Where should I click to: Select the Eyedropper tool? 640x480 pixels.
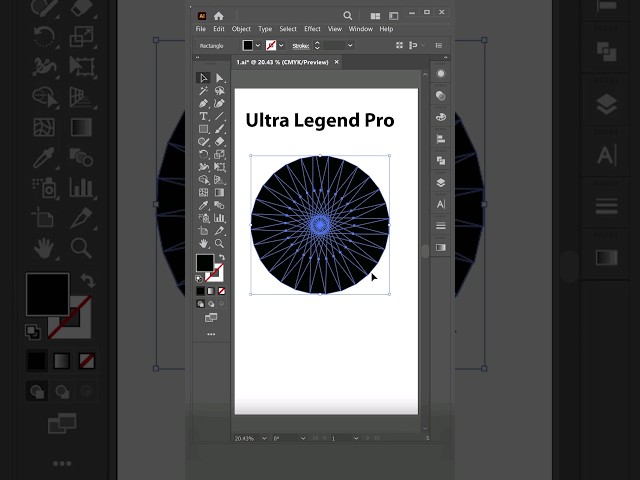pos(203,205)
